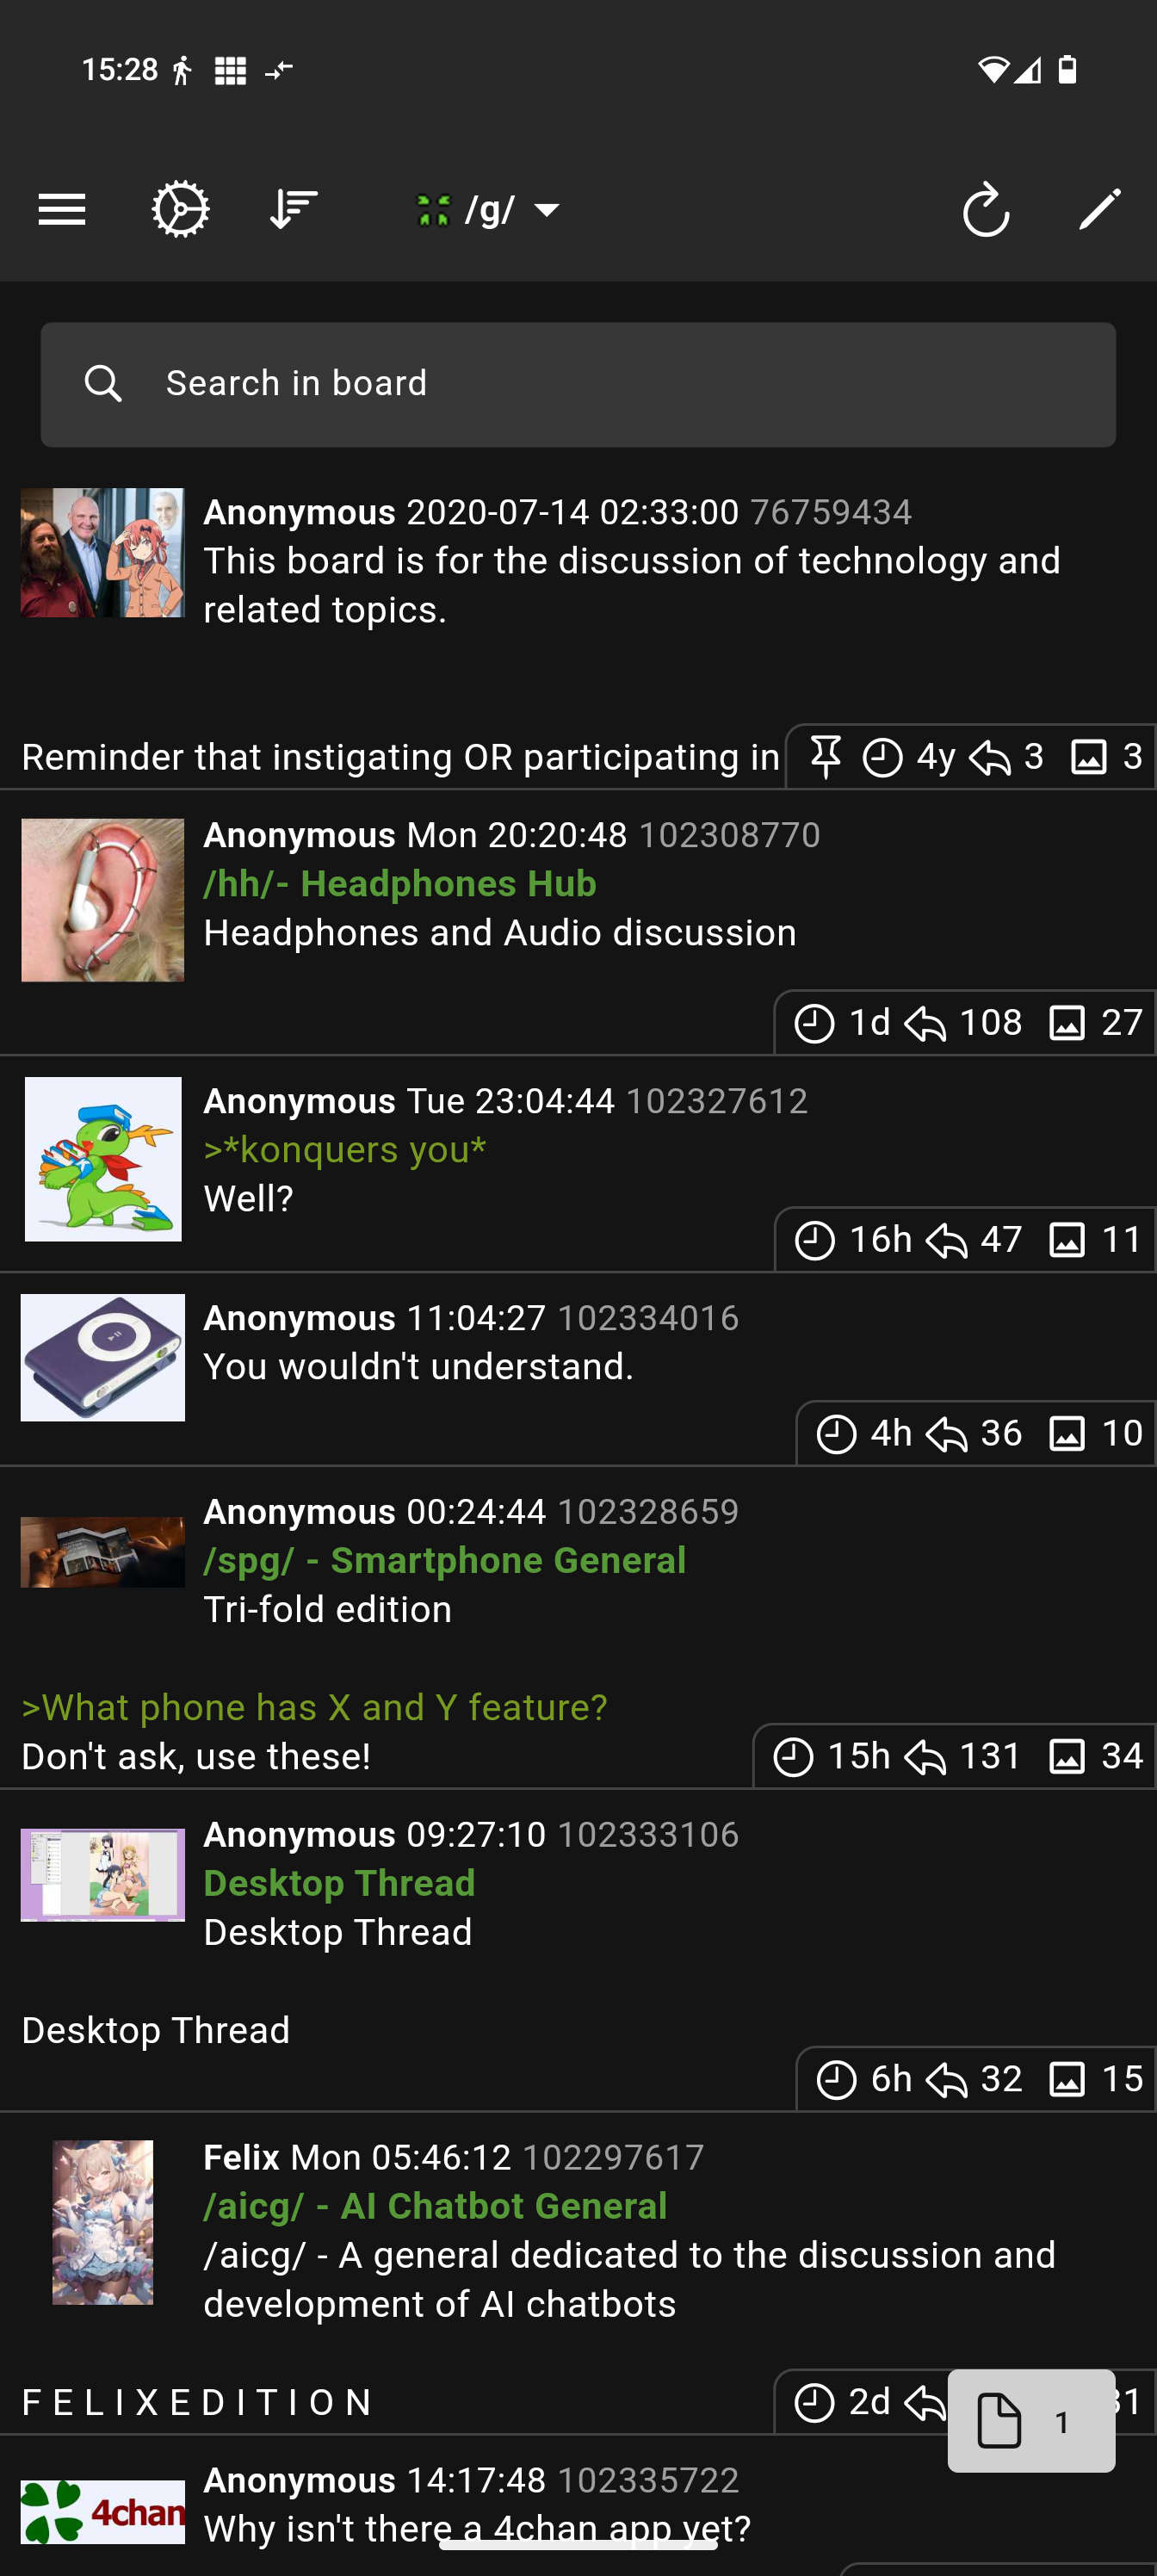
Task: View the earbud thumbnail image
Action: (103, 900)
